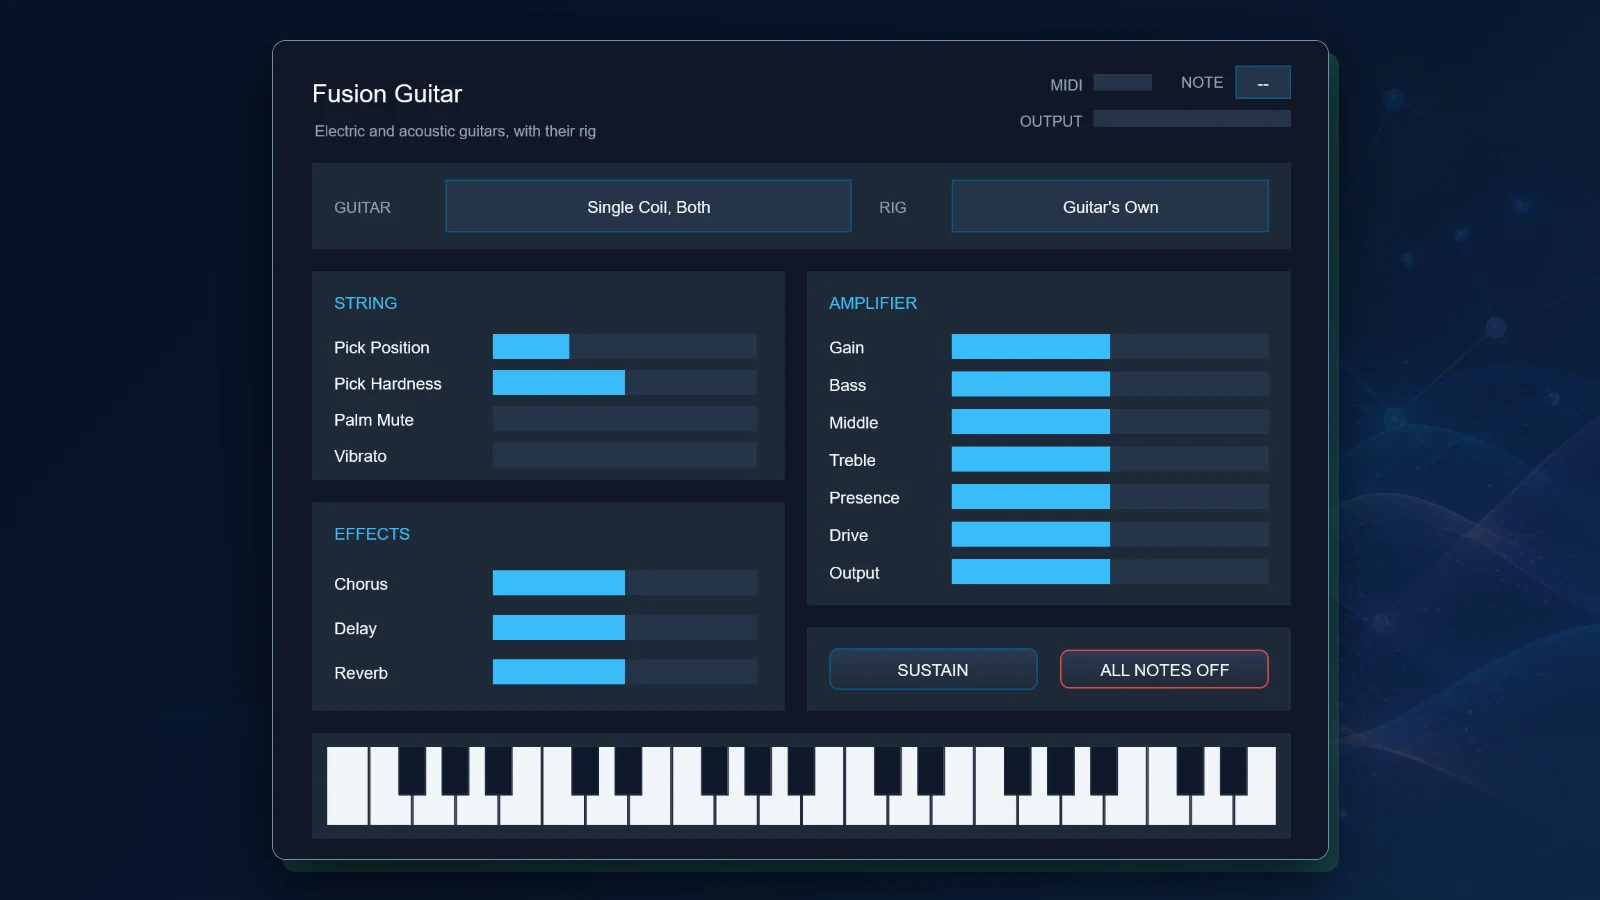Adjust the Pick Position slider
This screenshot has height=900, width=1600.
625,347
